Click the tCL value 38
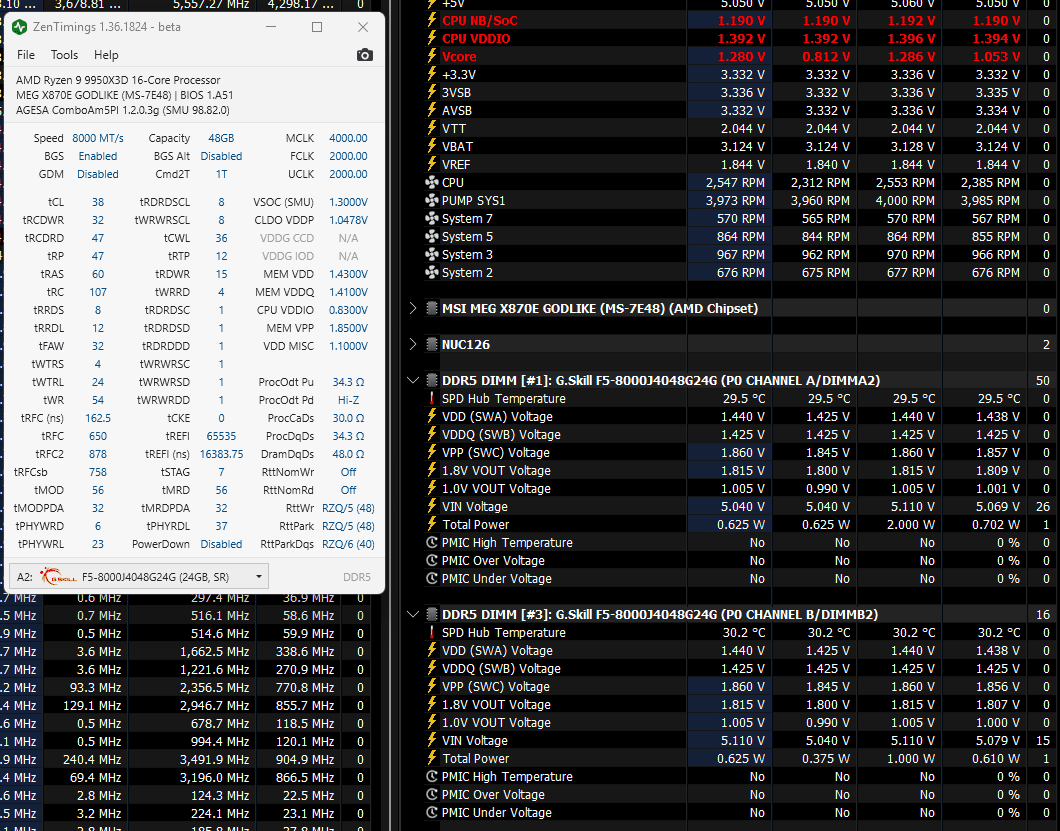This screenshot has height=831, width=1060. point(98,201)
